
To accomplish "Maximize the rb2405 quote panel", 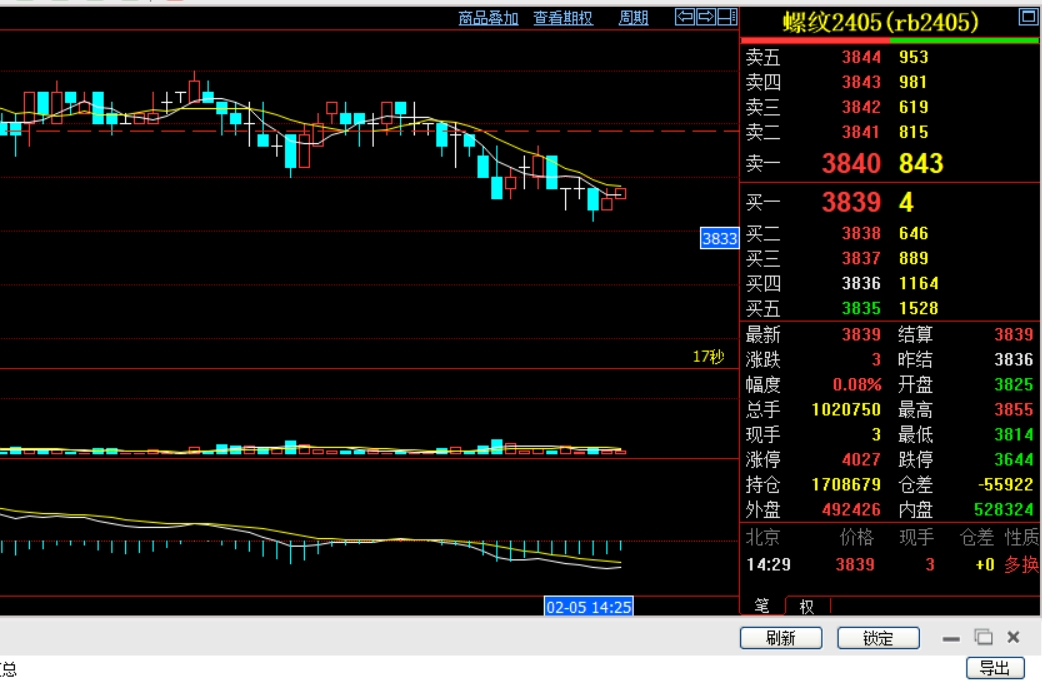I will (x=1027, y=17).
